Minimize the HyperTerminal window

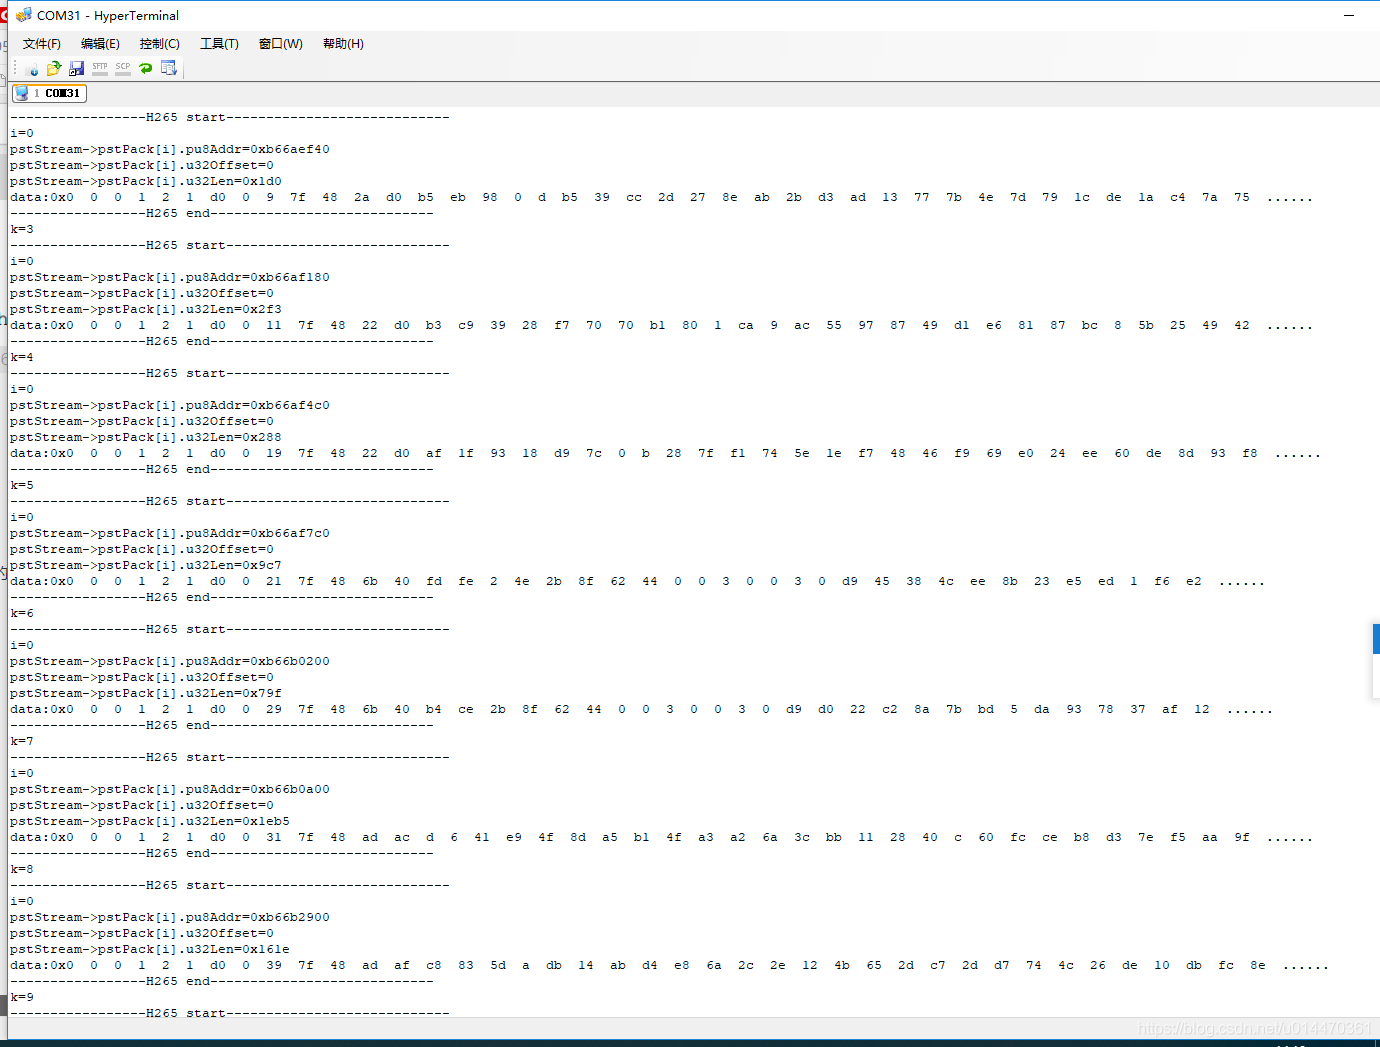pos(1348,15)
